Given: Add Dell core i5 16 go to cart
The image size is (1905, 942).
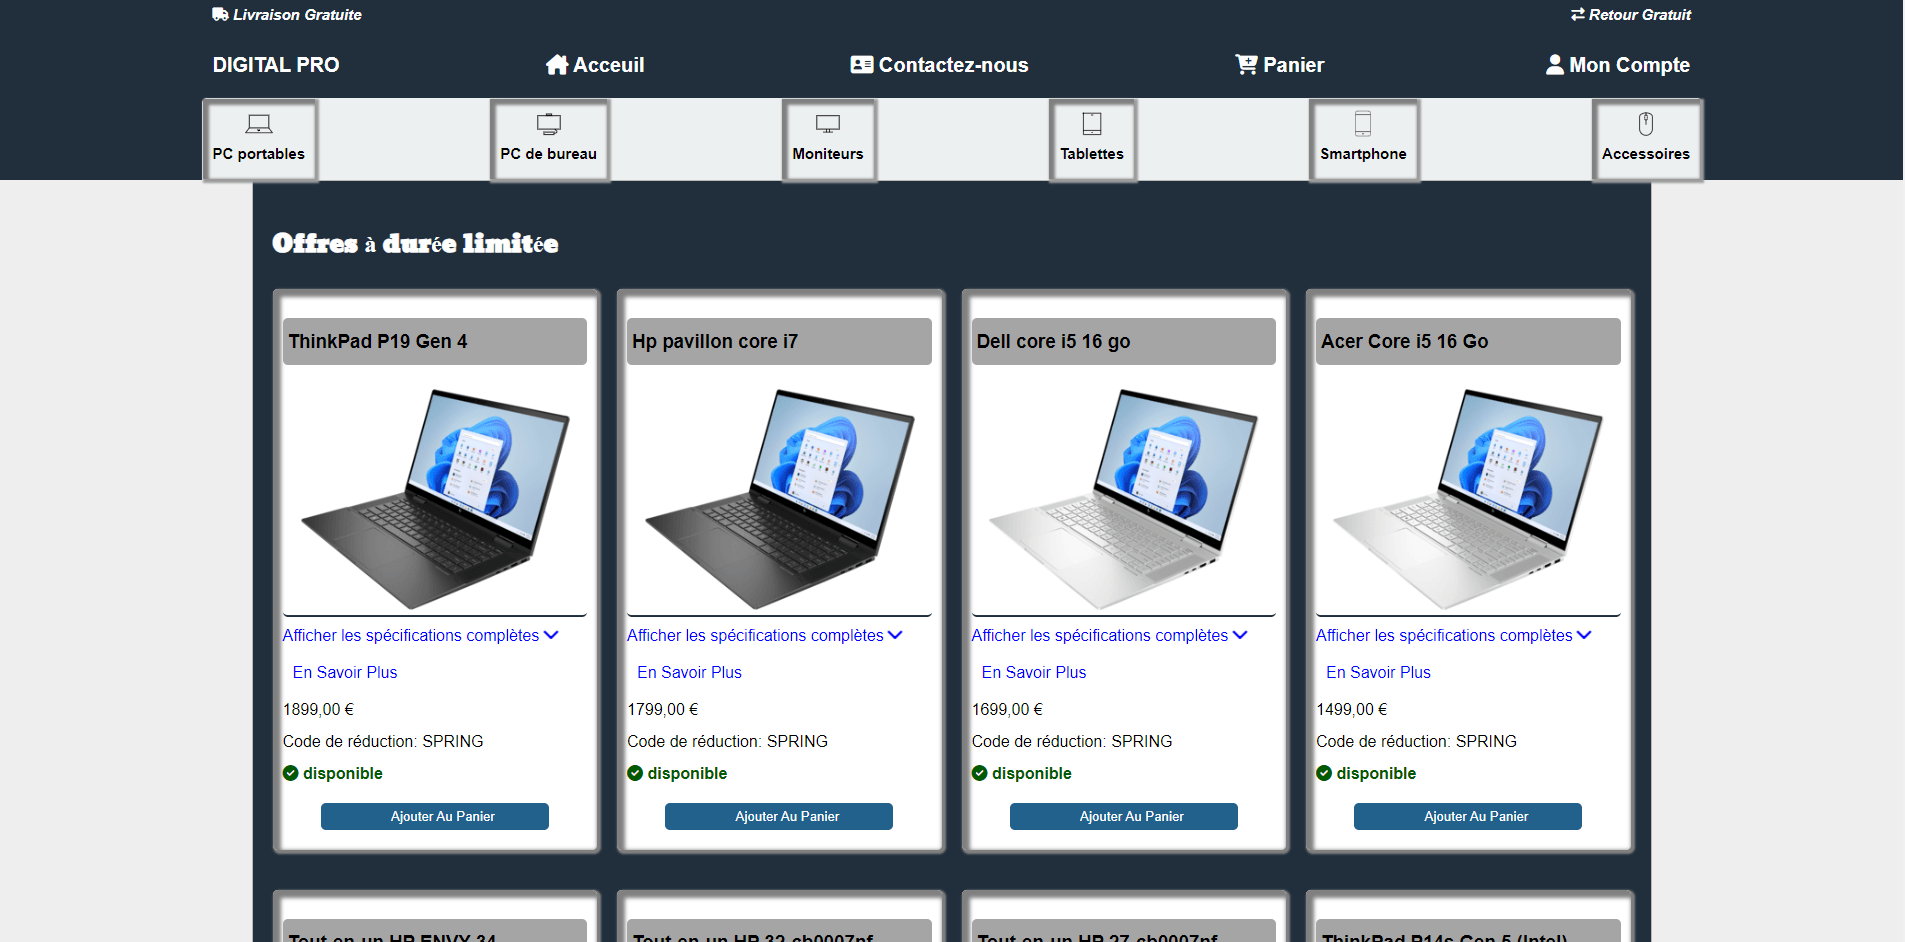Looking at the screenshot, I should (x=1124, y=817).
